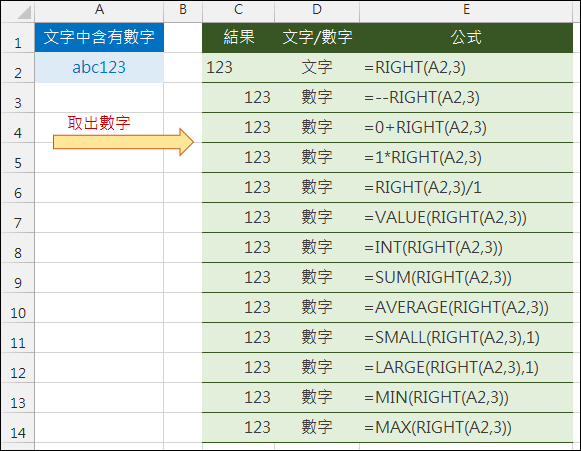Click the red '取出數字' text label
The image size is (581, 451).
99,123
